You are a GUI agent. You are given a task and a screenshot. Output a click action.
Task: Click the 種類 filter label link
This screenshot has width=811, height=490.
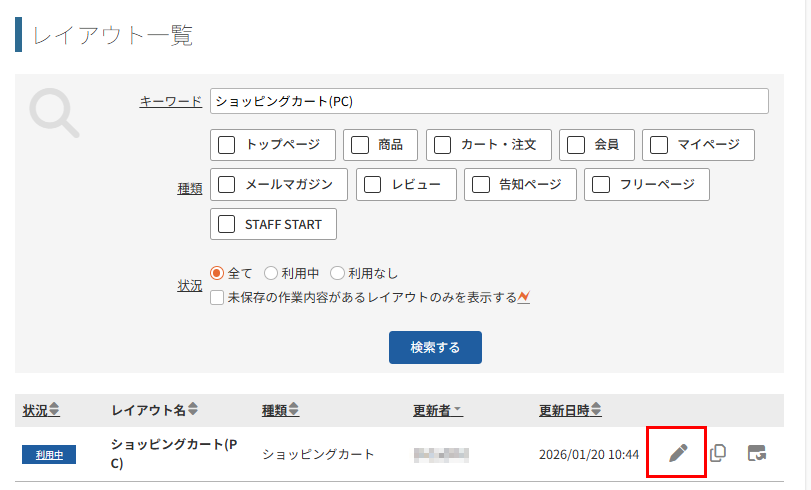click(x=189, y=189)
